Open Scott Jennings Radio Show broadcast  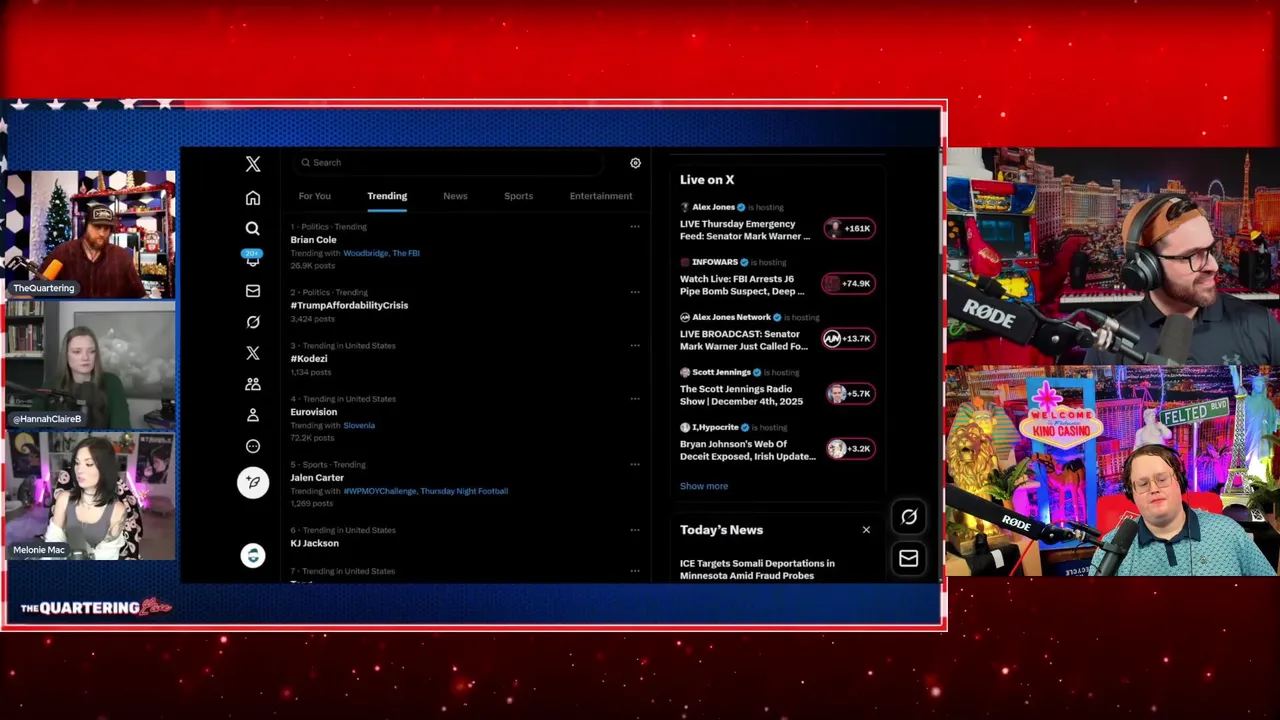click(x=741, y=395)
